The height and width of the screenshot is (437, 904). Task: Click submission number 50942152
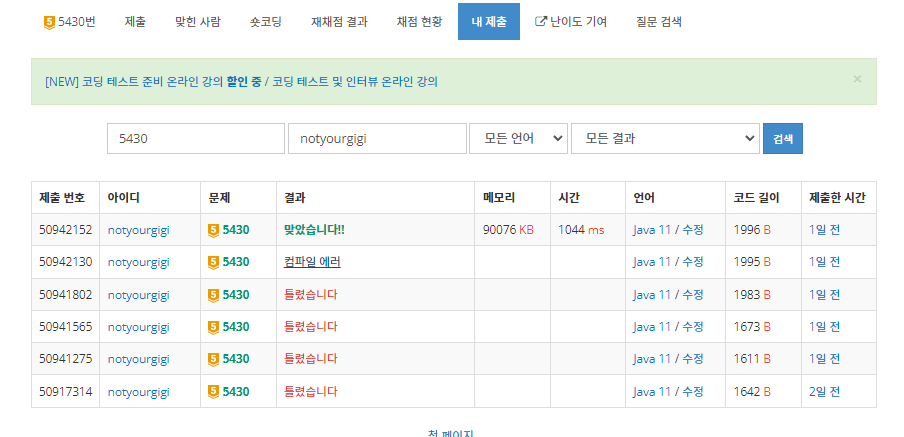click(66, 230)
